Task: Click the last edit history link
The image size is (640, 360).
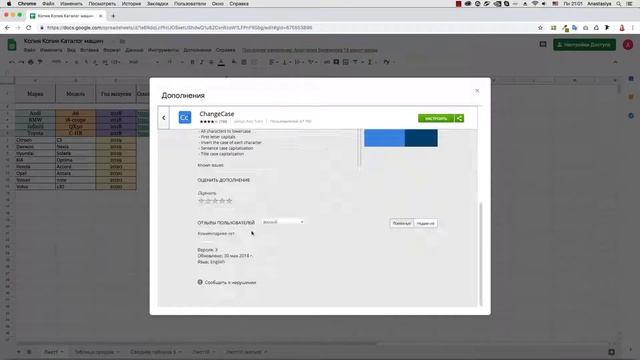Action: click(x=309, y=50)
